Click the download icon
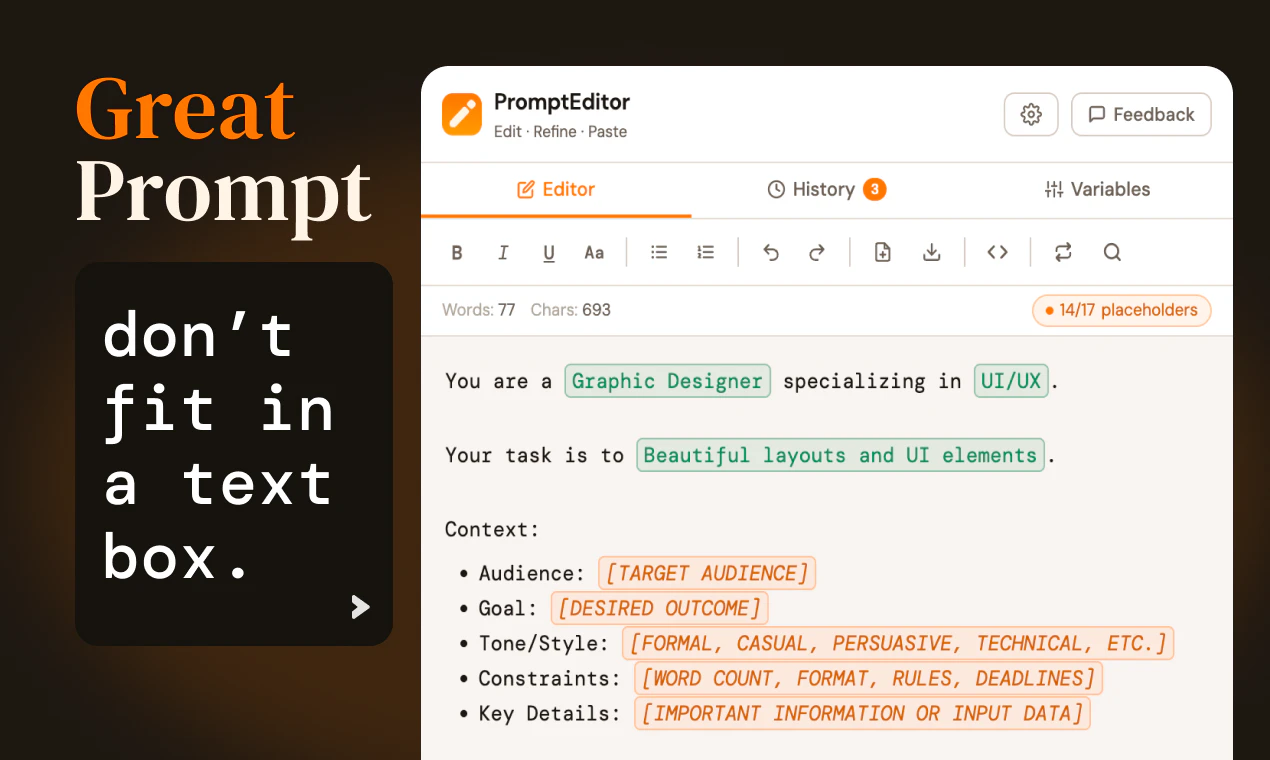Viewport: 1270px width, 760px height. click(931, 253)
